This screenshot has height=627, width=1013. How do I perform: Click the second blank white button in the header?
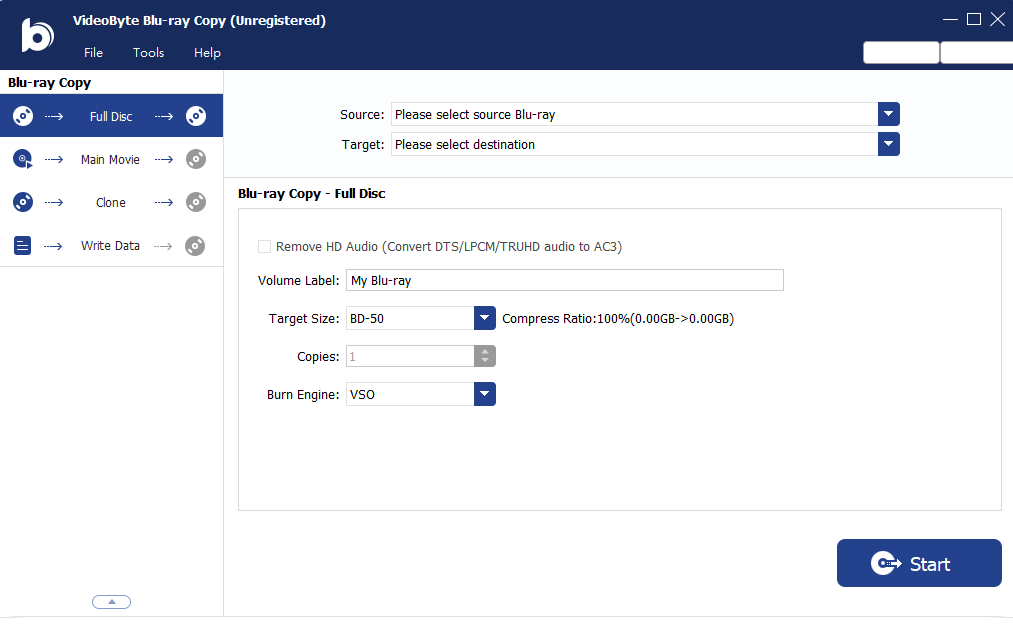[x=977, y=52]
